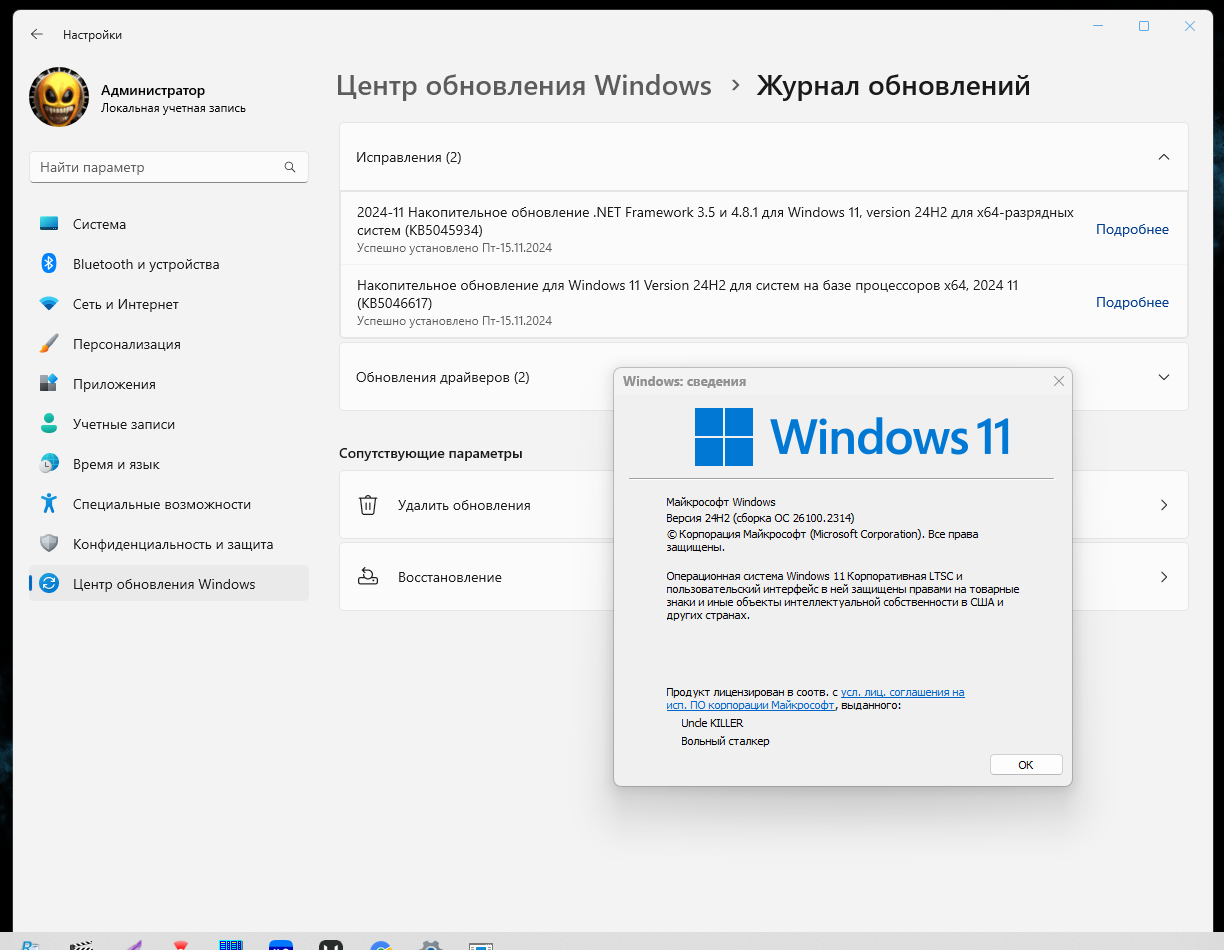Image resolution: width=1224 pixels, height=950 pixels.
Task: Open the Учетные записи section
Action: [169, 424]
